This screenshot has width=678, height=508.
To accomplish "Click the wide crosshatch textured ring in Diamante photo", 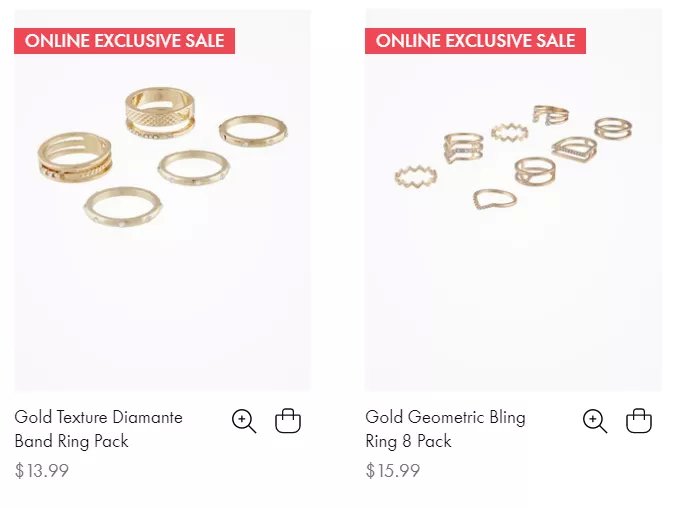I will (x=160, y=112).
